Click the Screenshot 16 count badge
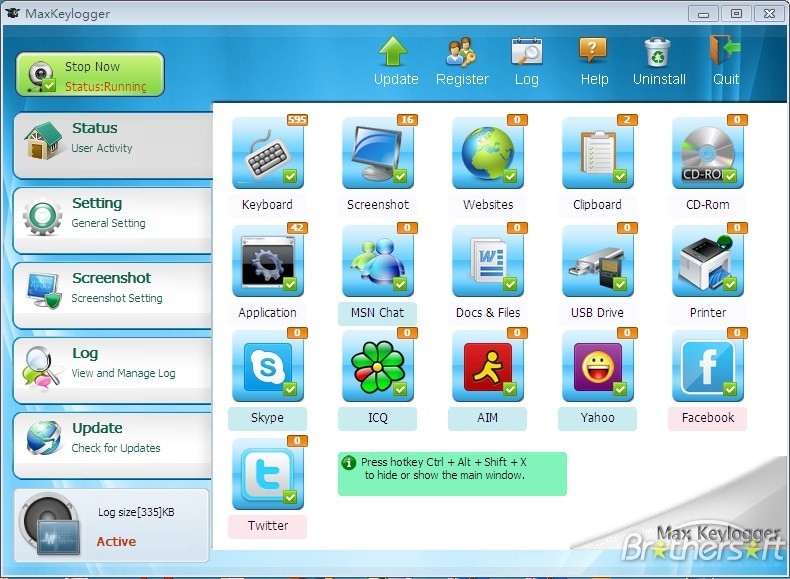The width and height of the screenshot is (790, 579). (x=407, y=120)
